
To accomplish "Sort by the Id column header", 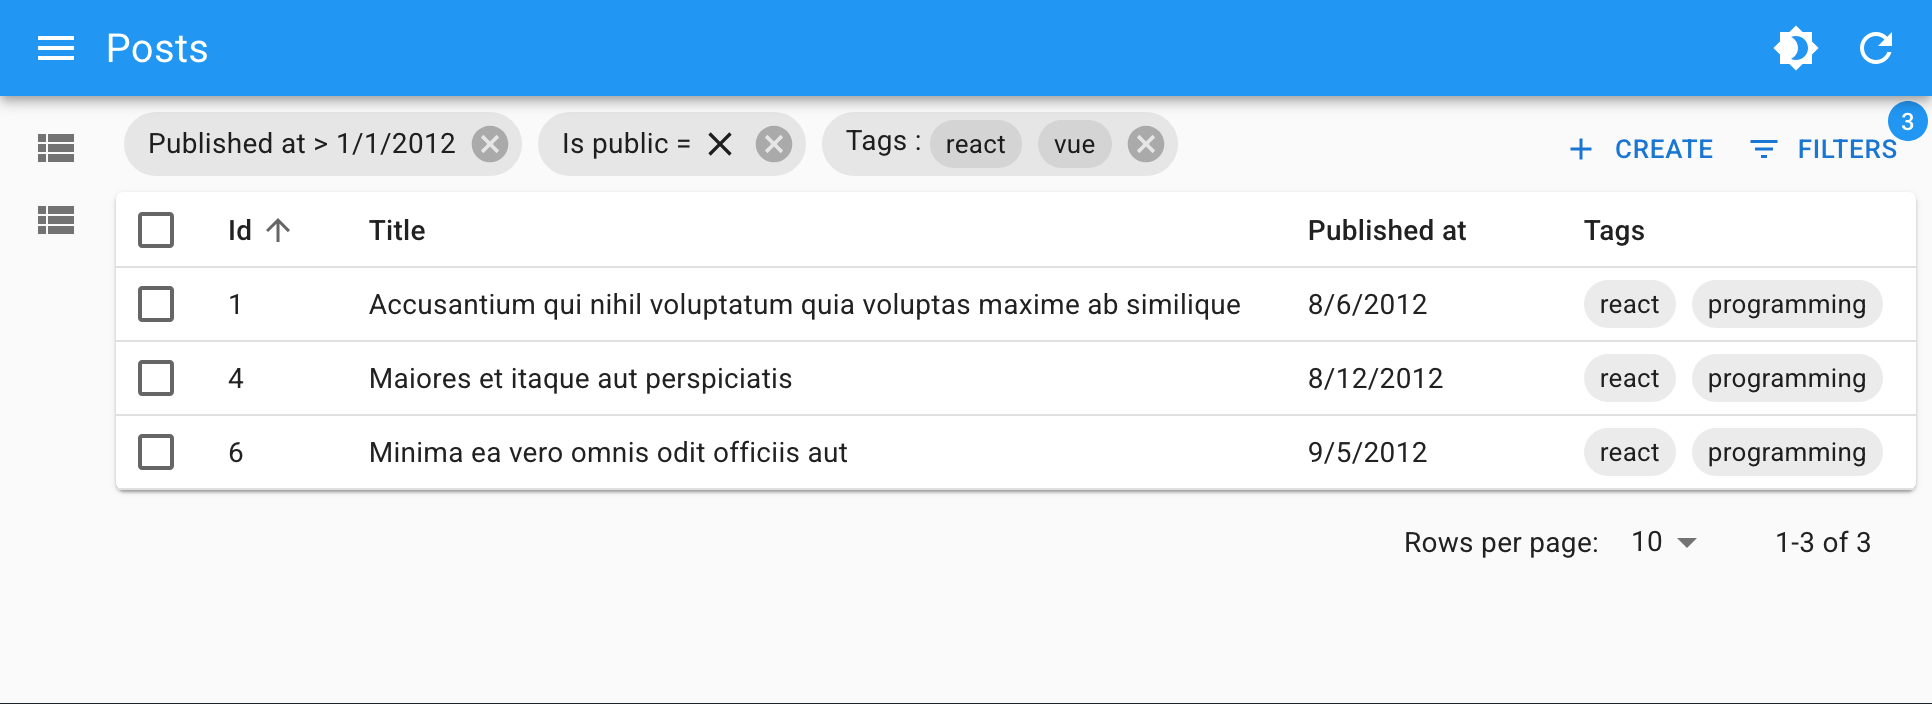I will point(240,230).
